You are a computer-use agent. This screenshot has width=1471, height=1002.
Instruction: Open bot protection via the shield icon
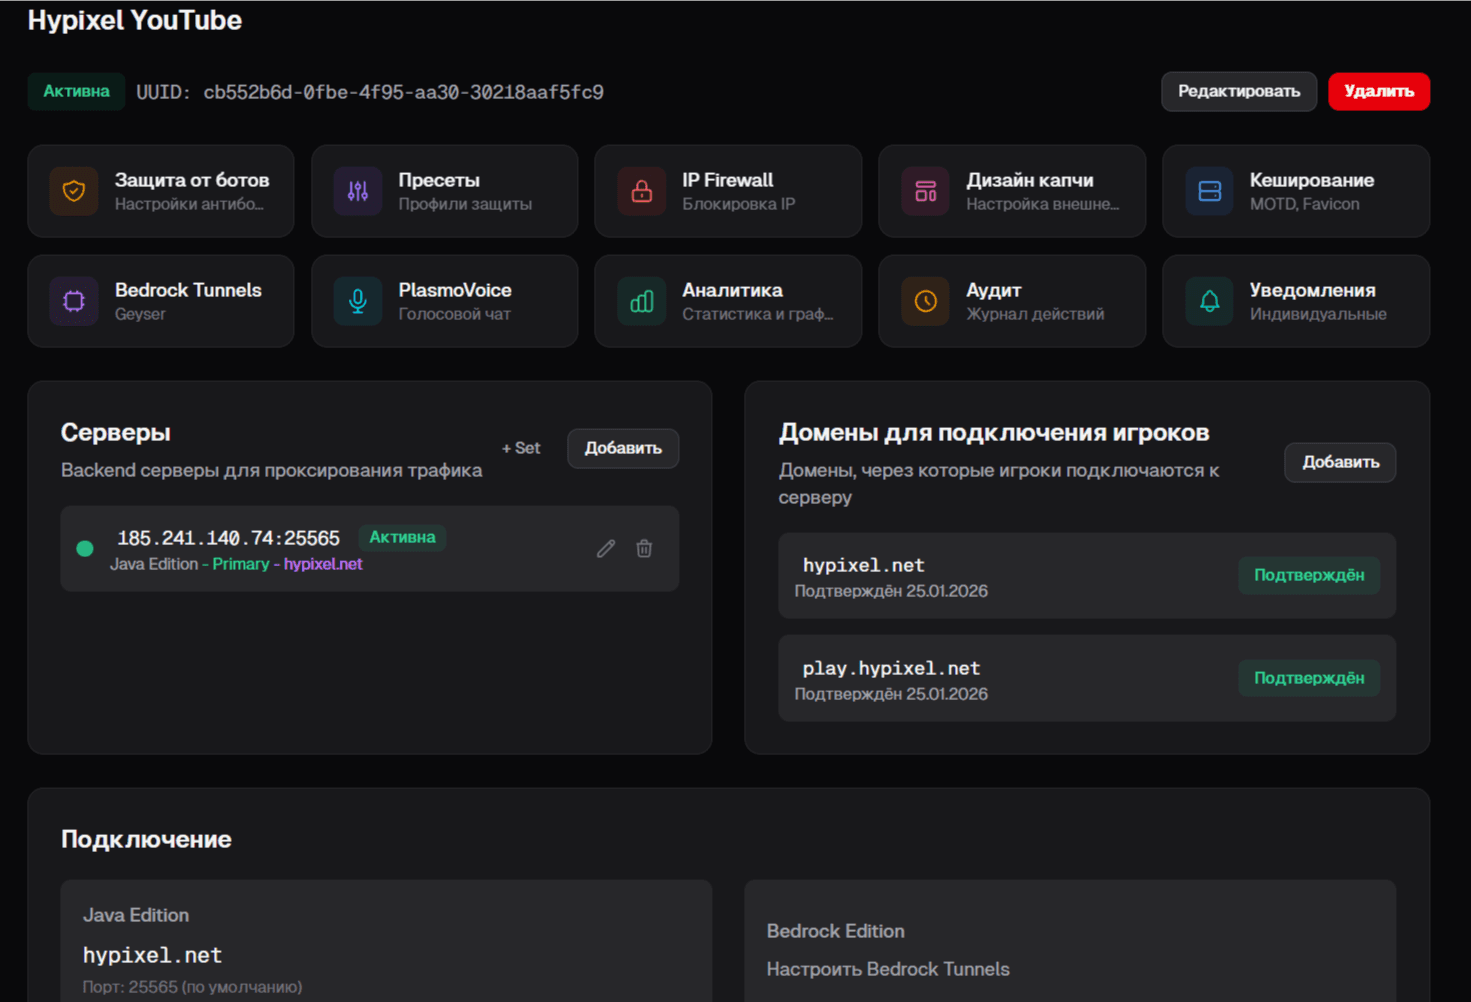(74, 191)
